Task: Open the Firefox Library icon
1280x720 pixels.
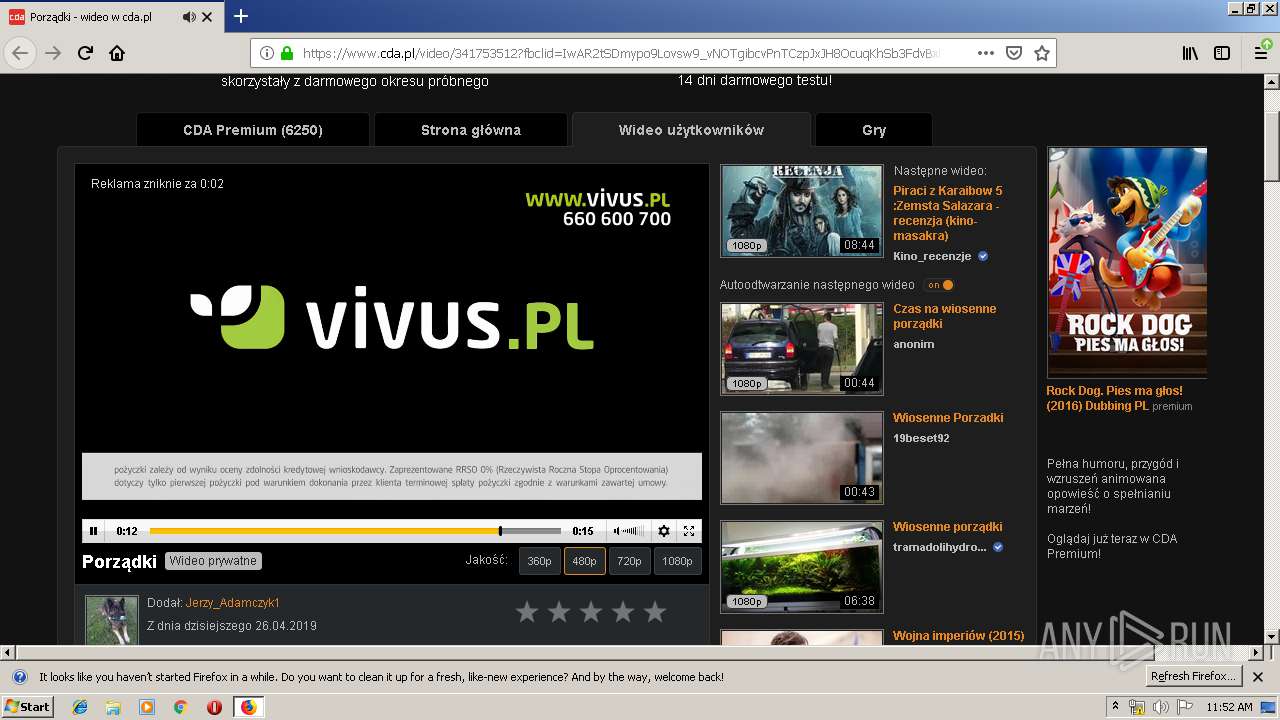Action: coord(1190,53)
